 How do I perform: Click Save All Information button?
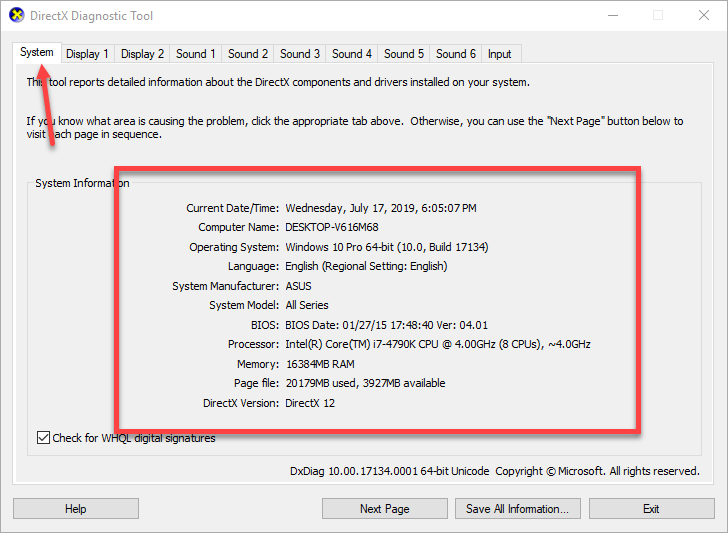pos(518,509)
